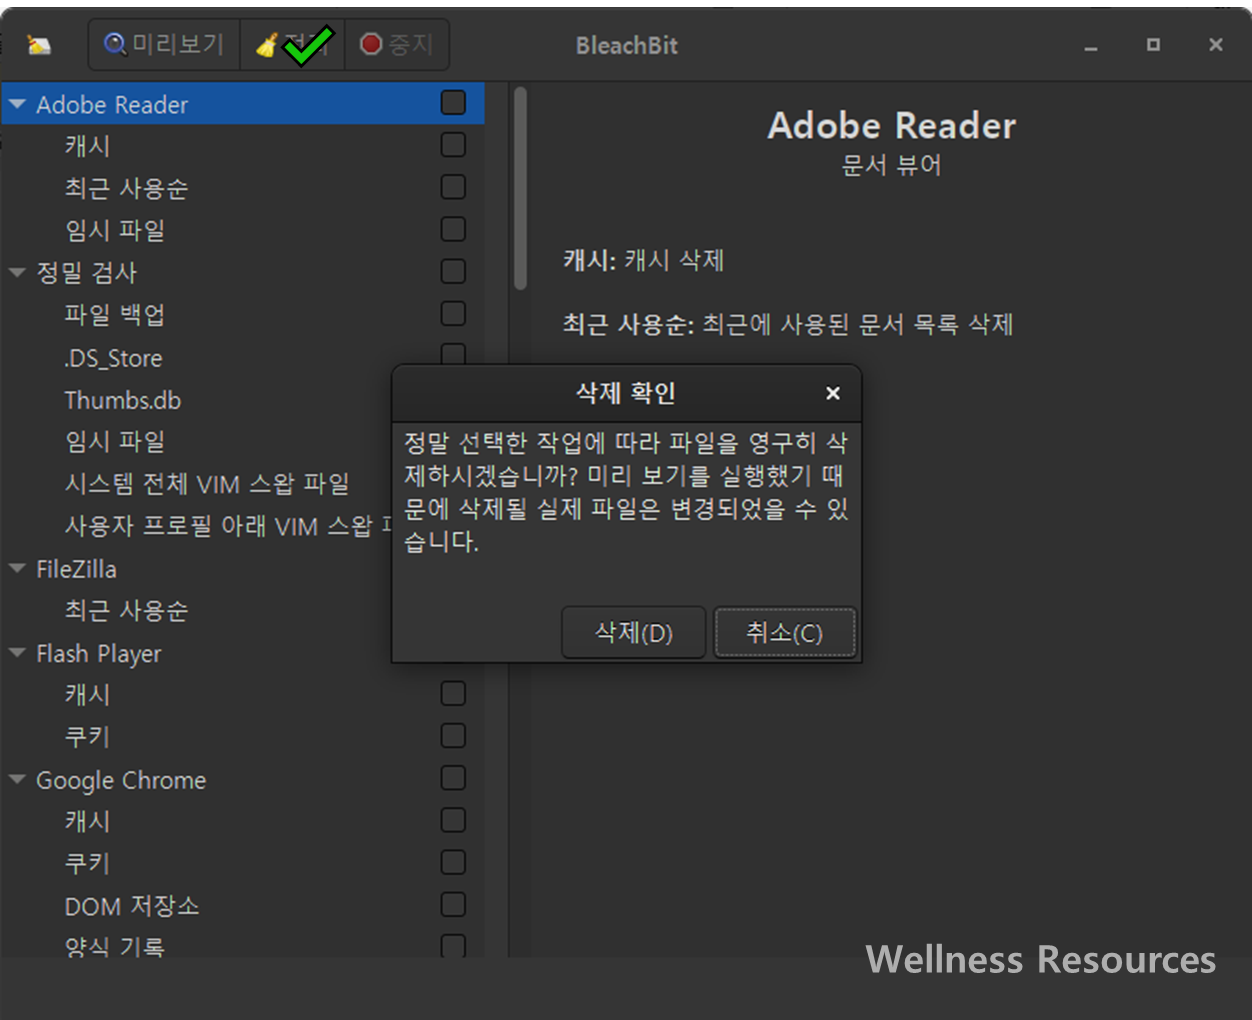The image size is (1252, 1020).
Task: Click the broom clean button in toolbar
Action: point(293,45)
